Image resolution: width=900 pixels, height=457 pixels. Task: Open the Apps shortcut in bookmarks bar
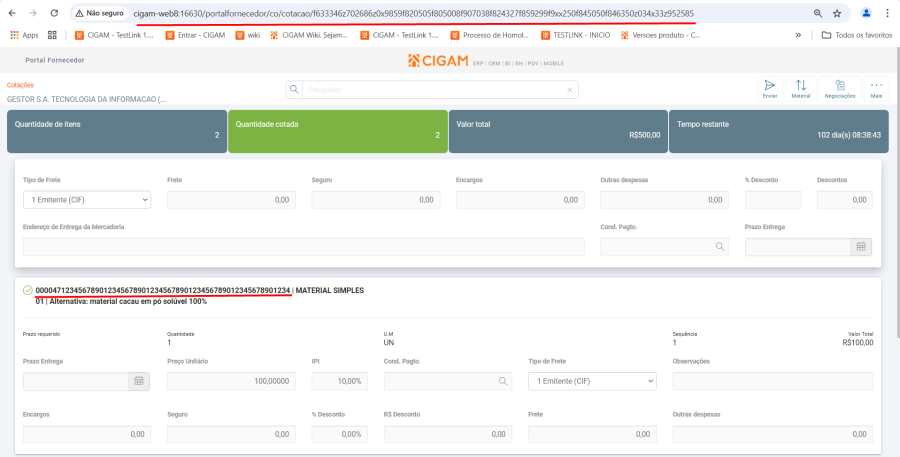pos(24,35)
